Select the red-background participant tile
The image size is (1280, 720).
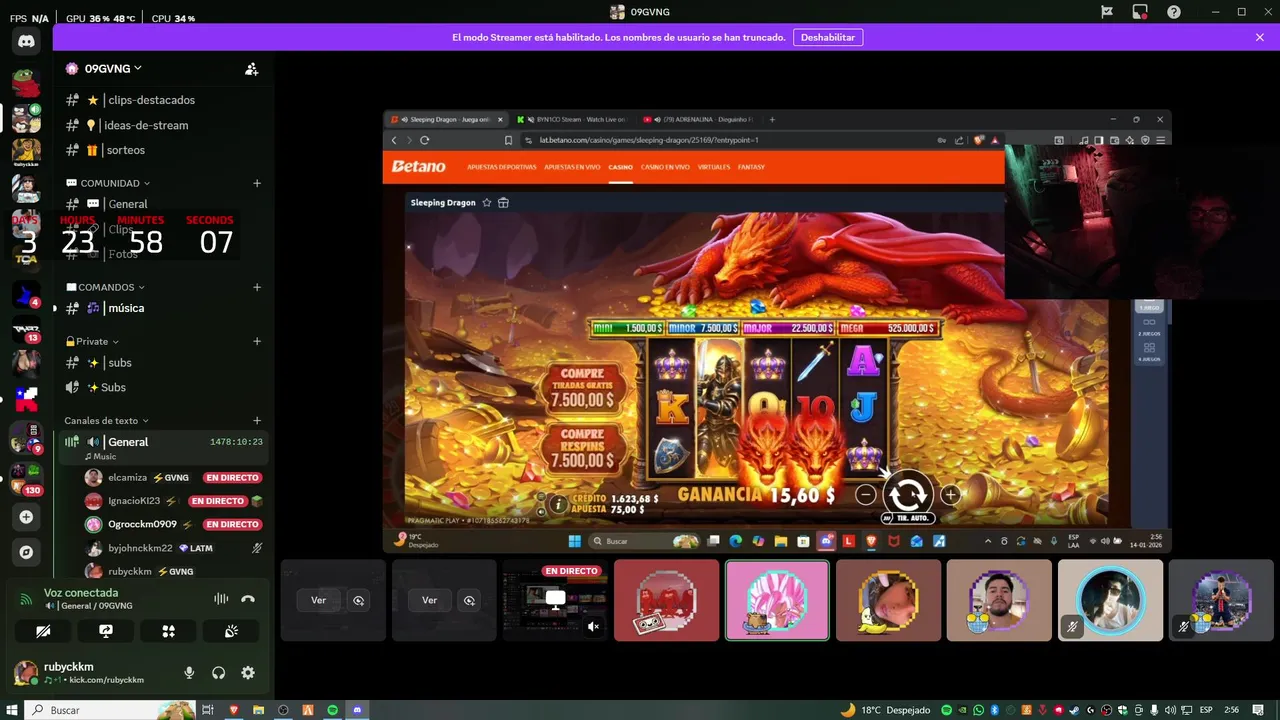point(666,600)
